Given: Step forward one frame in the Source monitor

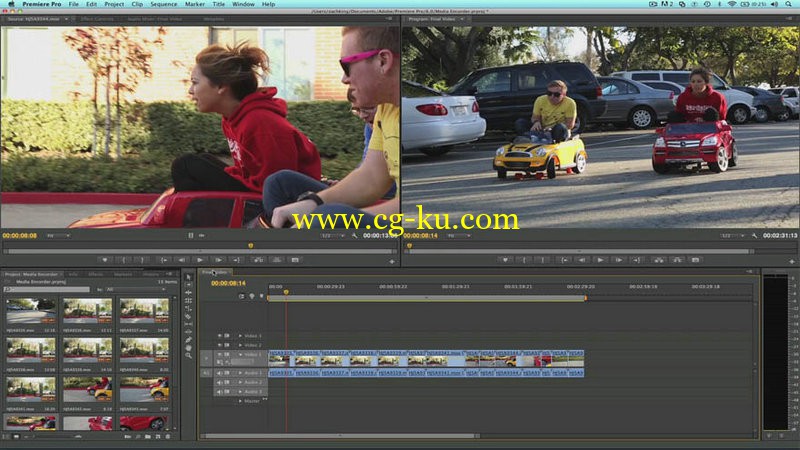Looking at the screenshot, I should 218,260.
